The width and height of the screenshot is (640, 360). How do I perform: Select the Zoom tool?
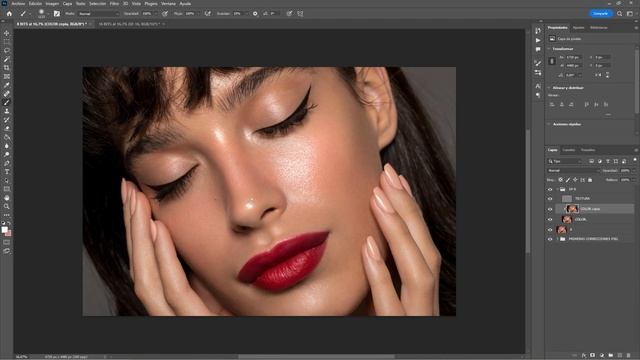7,206
